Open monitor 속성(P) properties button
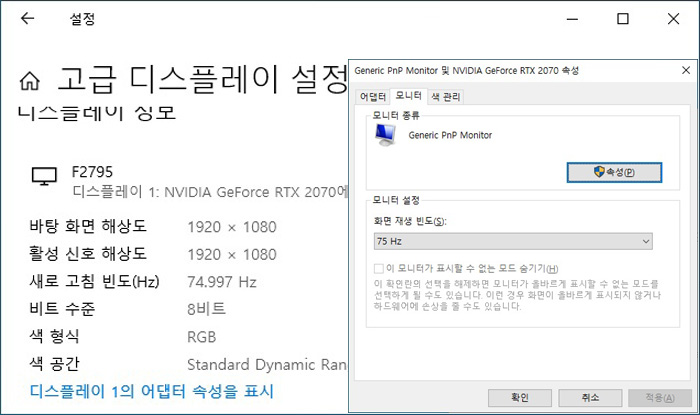The image size is (700, 415). (614, 172)
